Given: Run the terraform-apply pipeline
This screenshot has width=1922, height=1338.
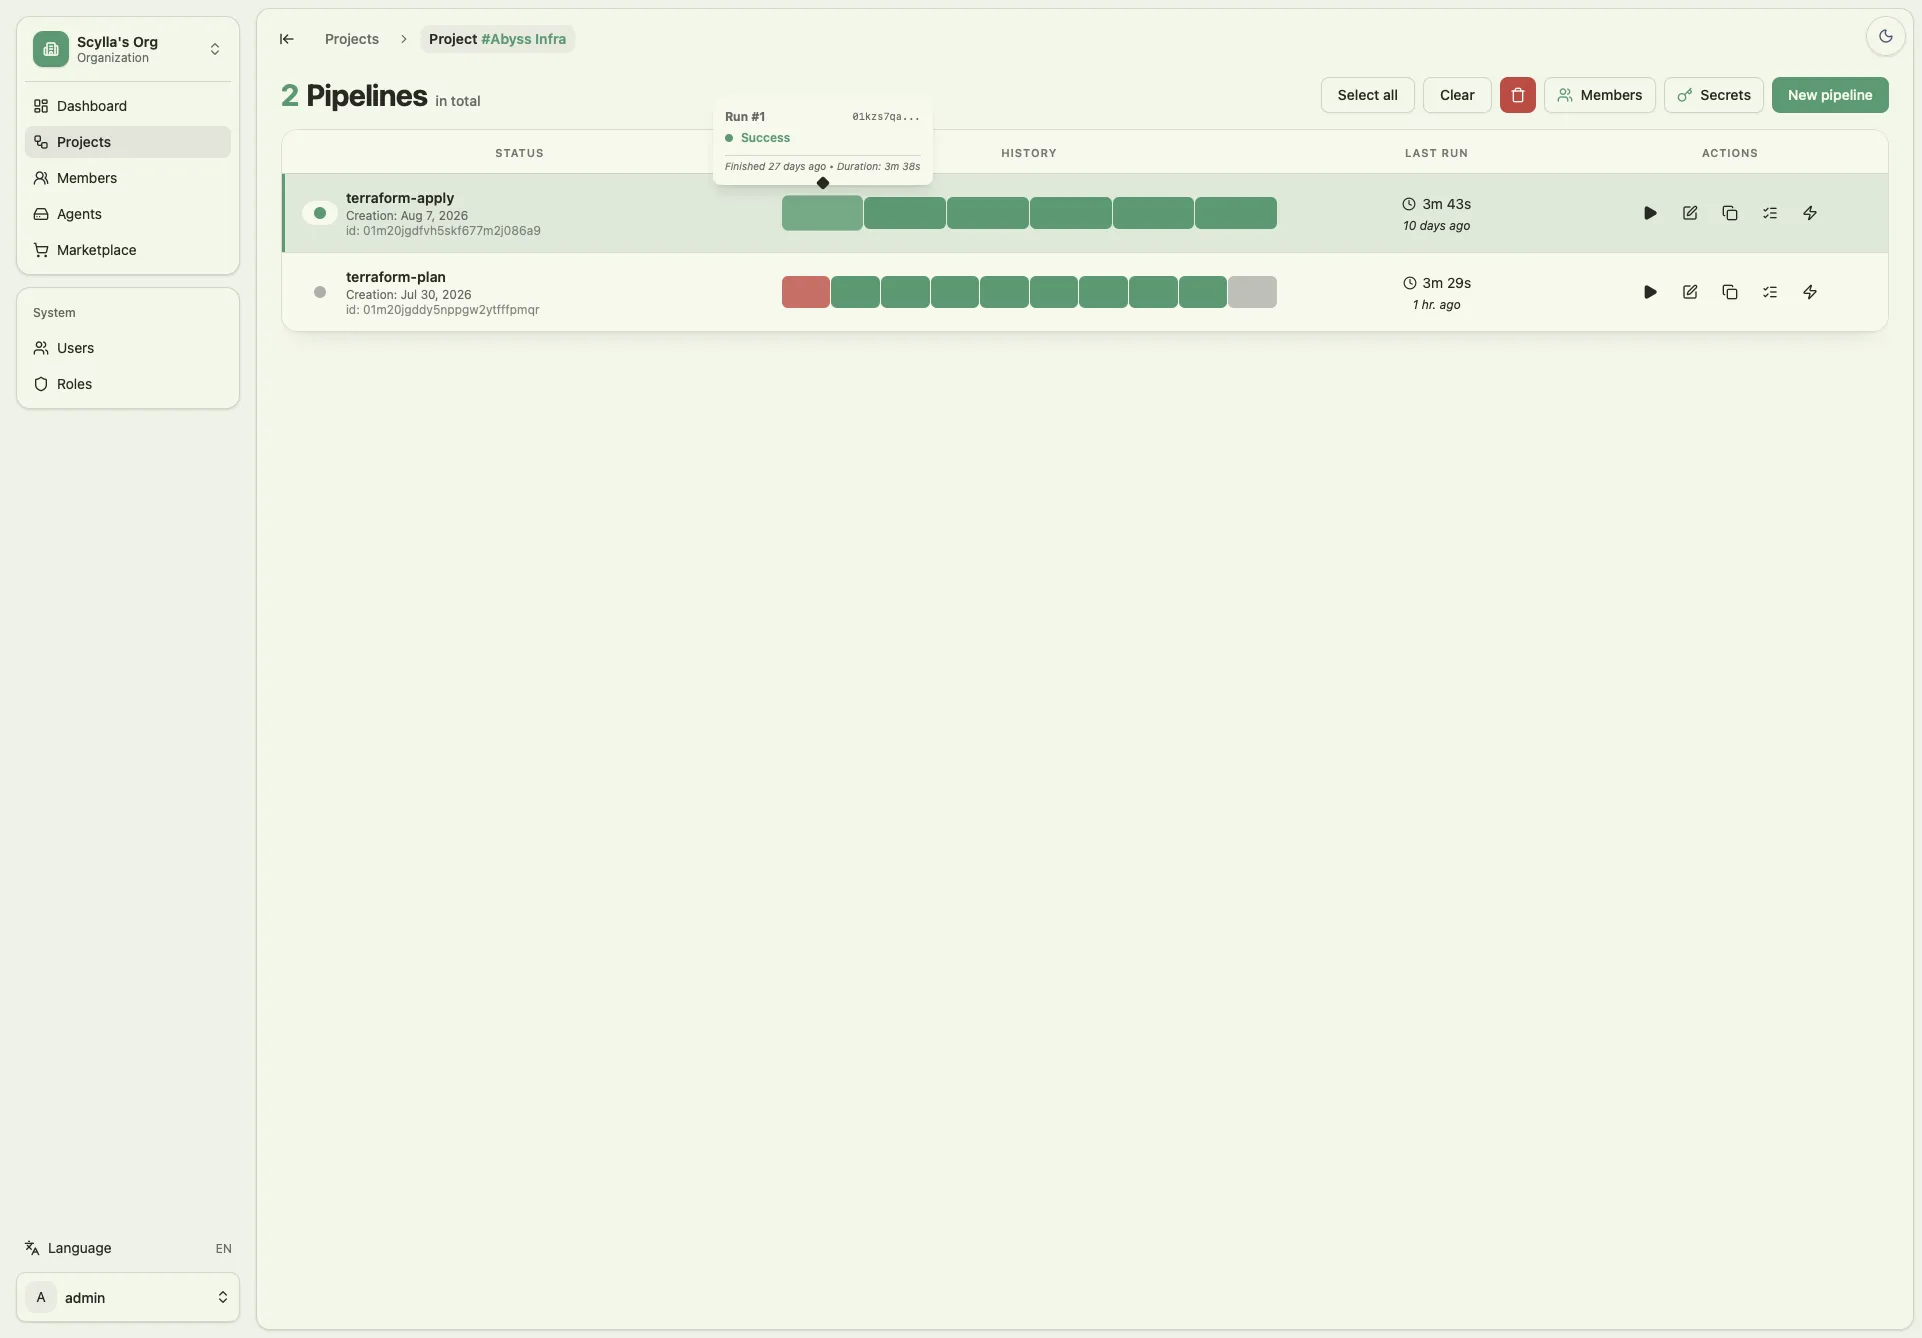Looking at the screenshot, I should [1650, 213].
